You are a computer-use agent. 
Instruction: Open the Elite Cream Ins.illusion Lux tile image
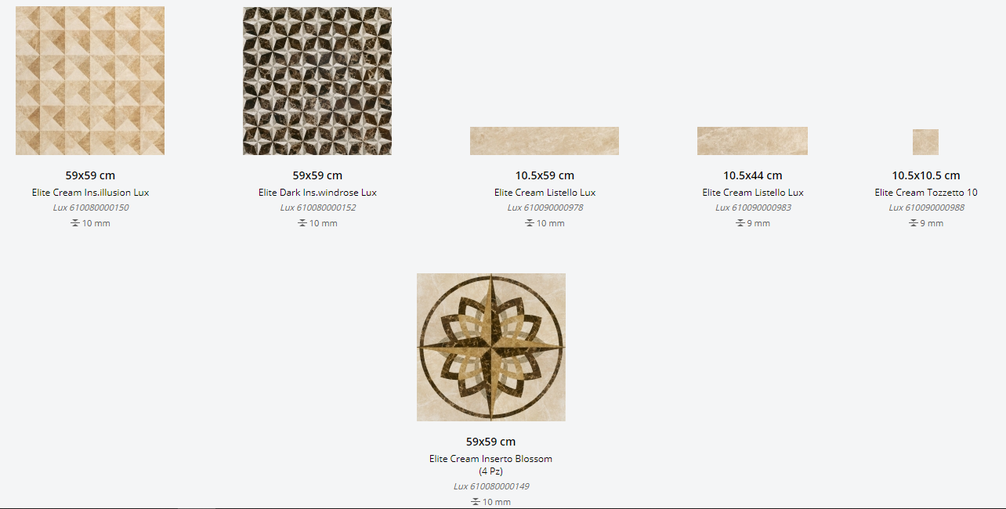pyautogui.click(x=90, y=81)
